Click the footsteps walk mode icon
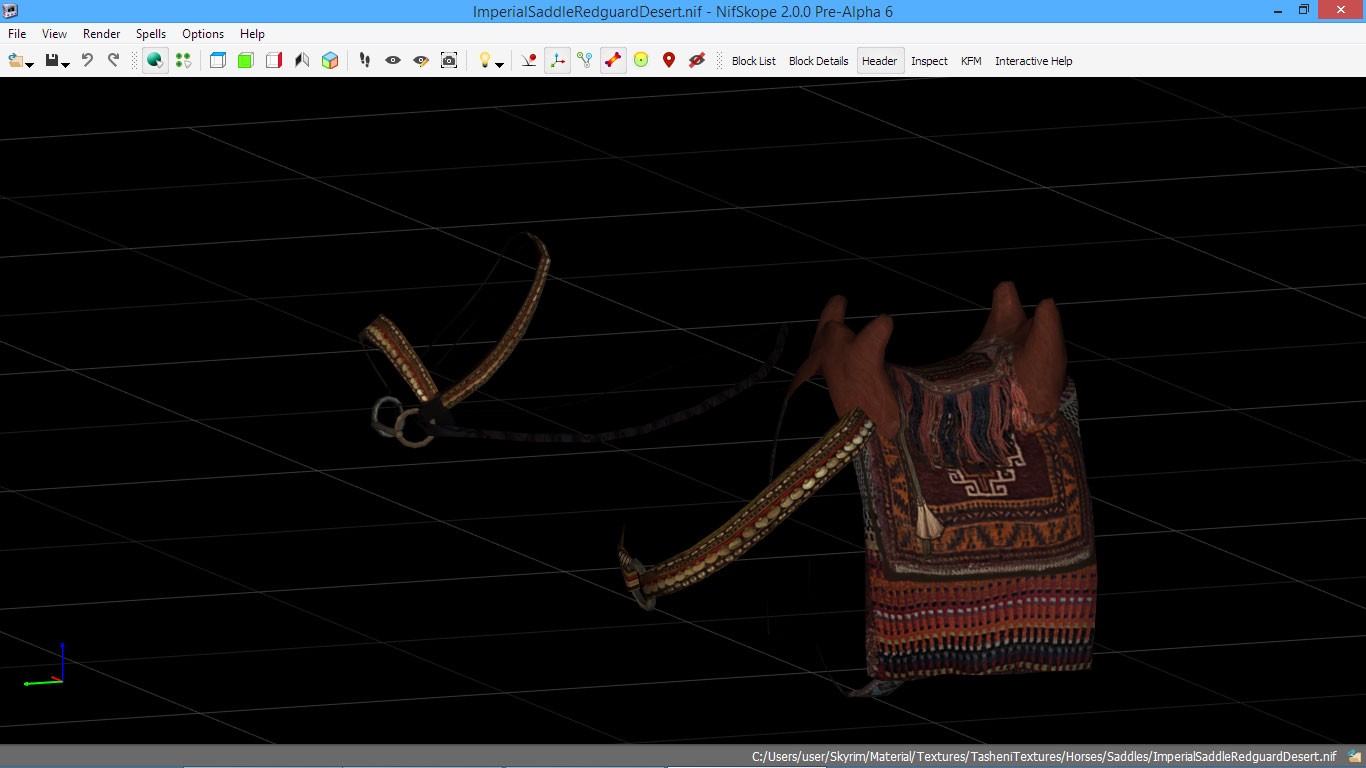 click(x=365, y=61)
